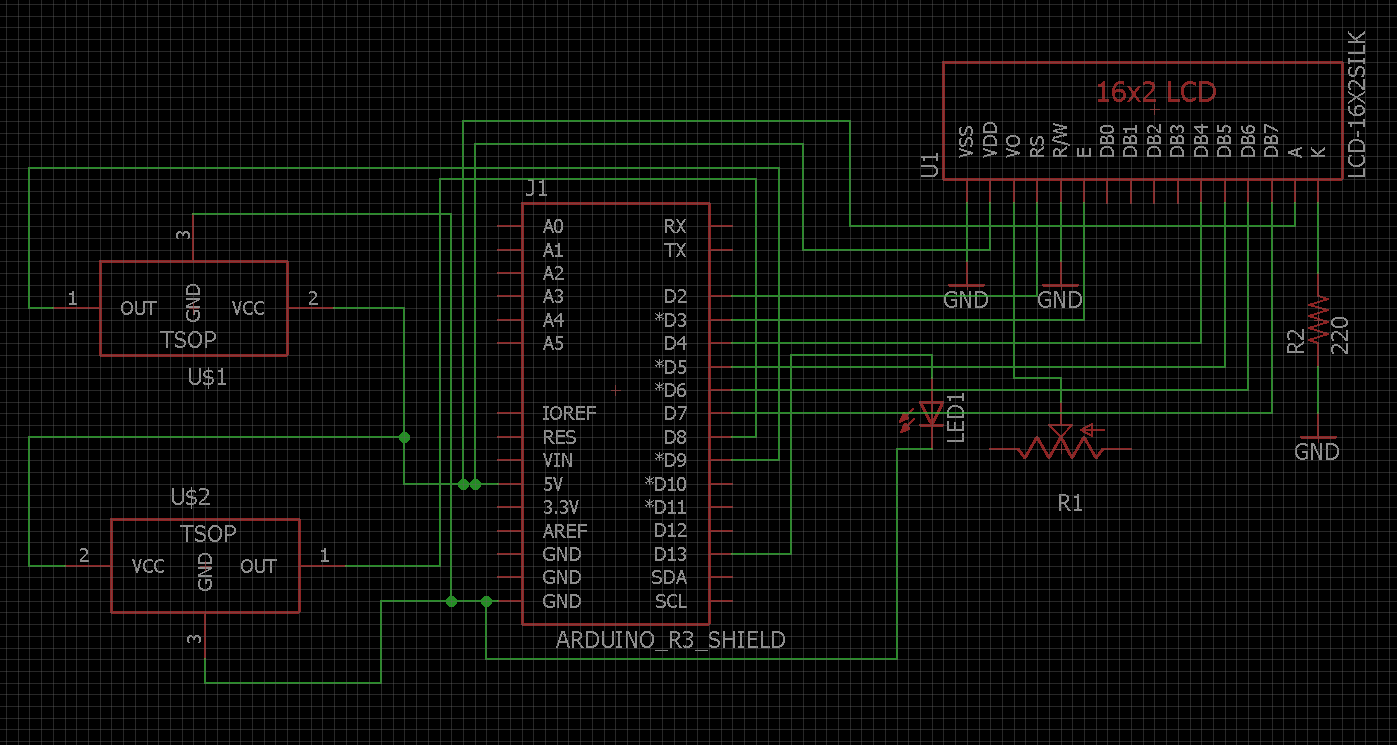Select the U$2 TSOP component body

(205, 565)
